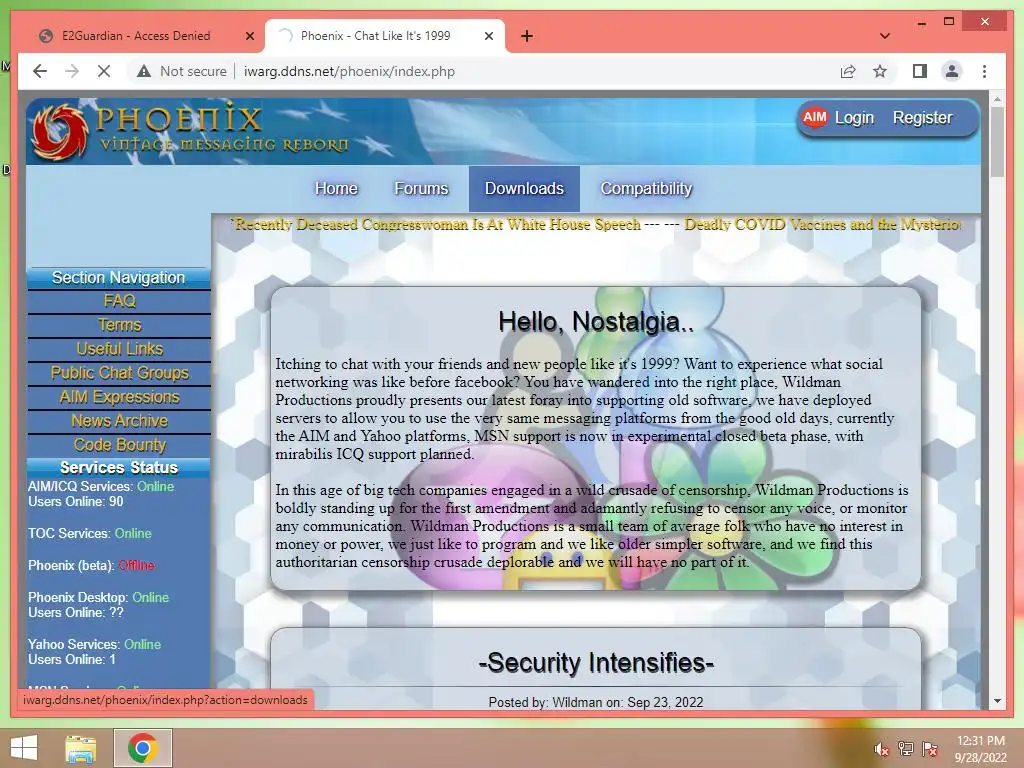The width and height of the screenshot is (1024, 768).
Task: Click the Phoenix (beta): Offline status
Action: click(x=91, y=566)
